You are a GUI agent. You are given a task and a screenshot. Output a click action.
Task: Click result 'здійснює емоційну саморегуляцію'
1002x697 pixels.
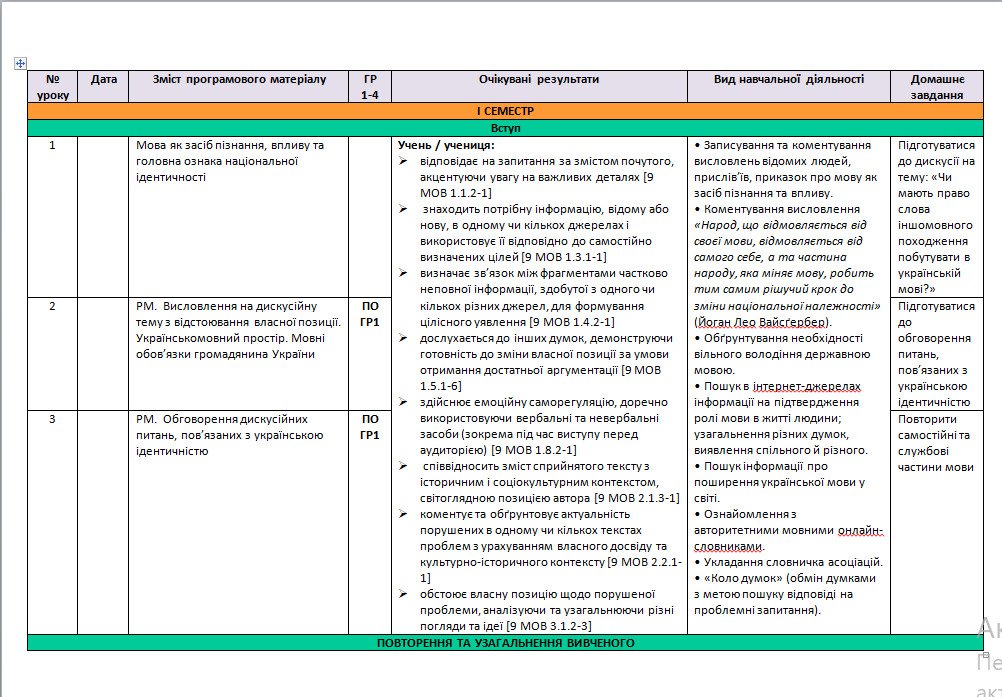(544, 426)
